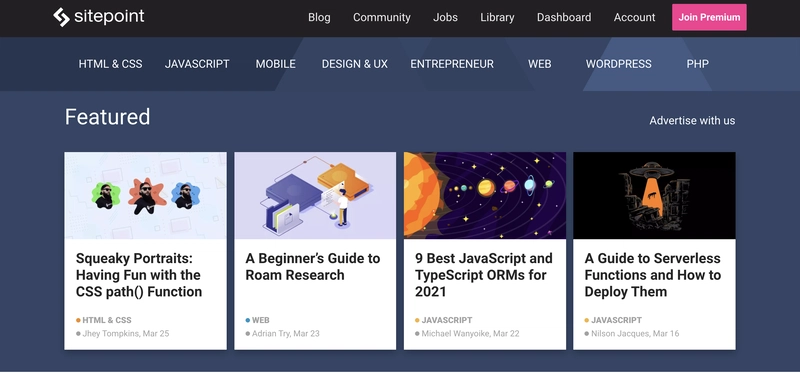Click author Michael Wanyoike, Mar 22
Screen dimensions: 800x373
click(x=470, y=334)
